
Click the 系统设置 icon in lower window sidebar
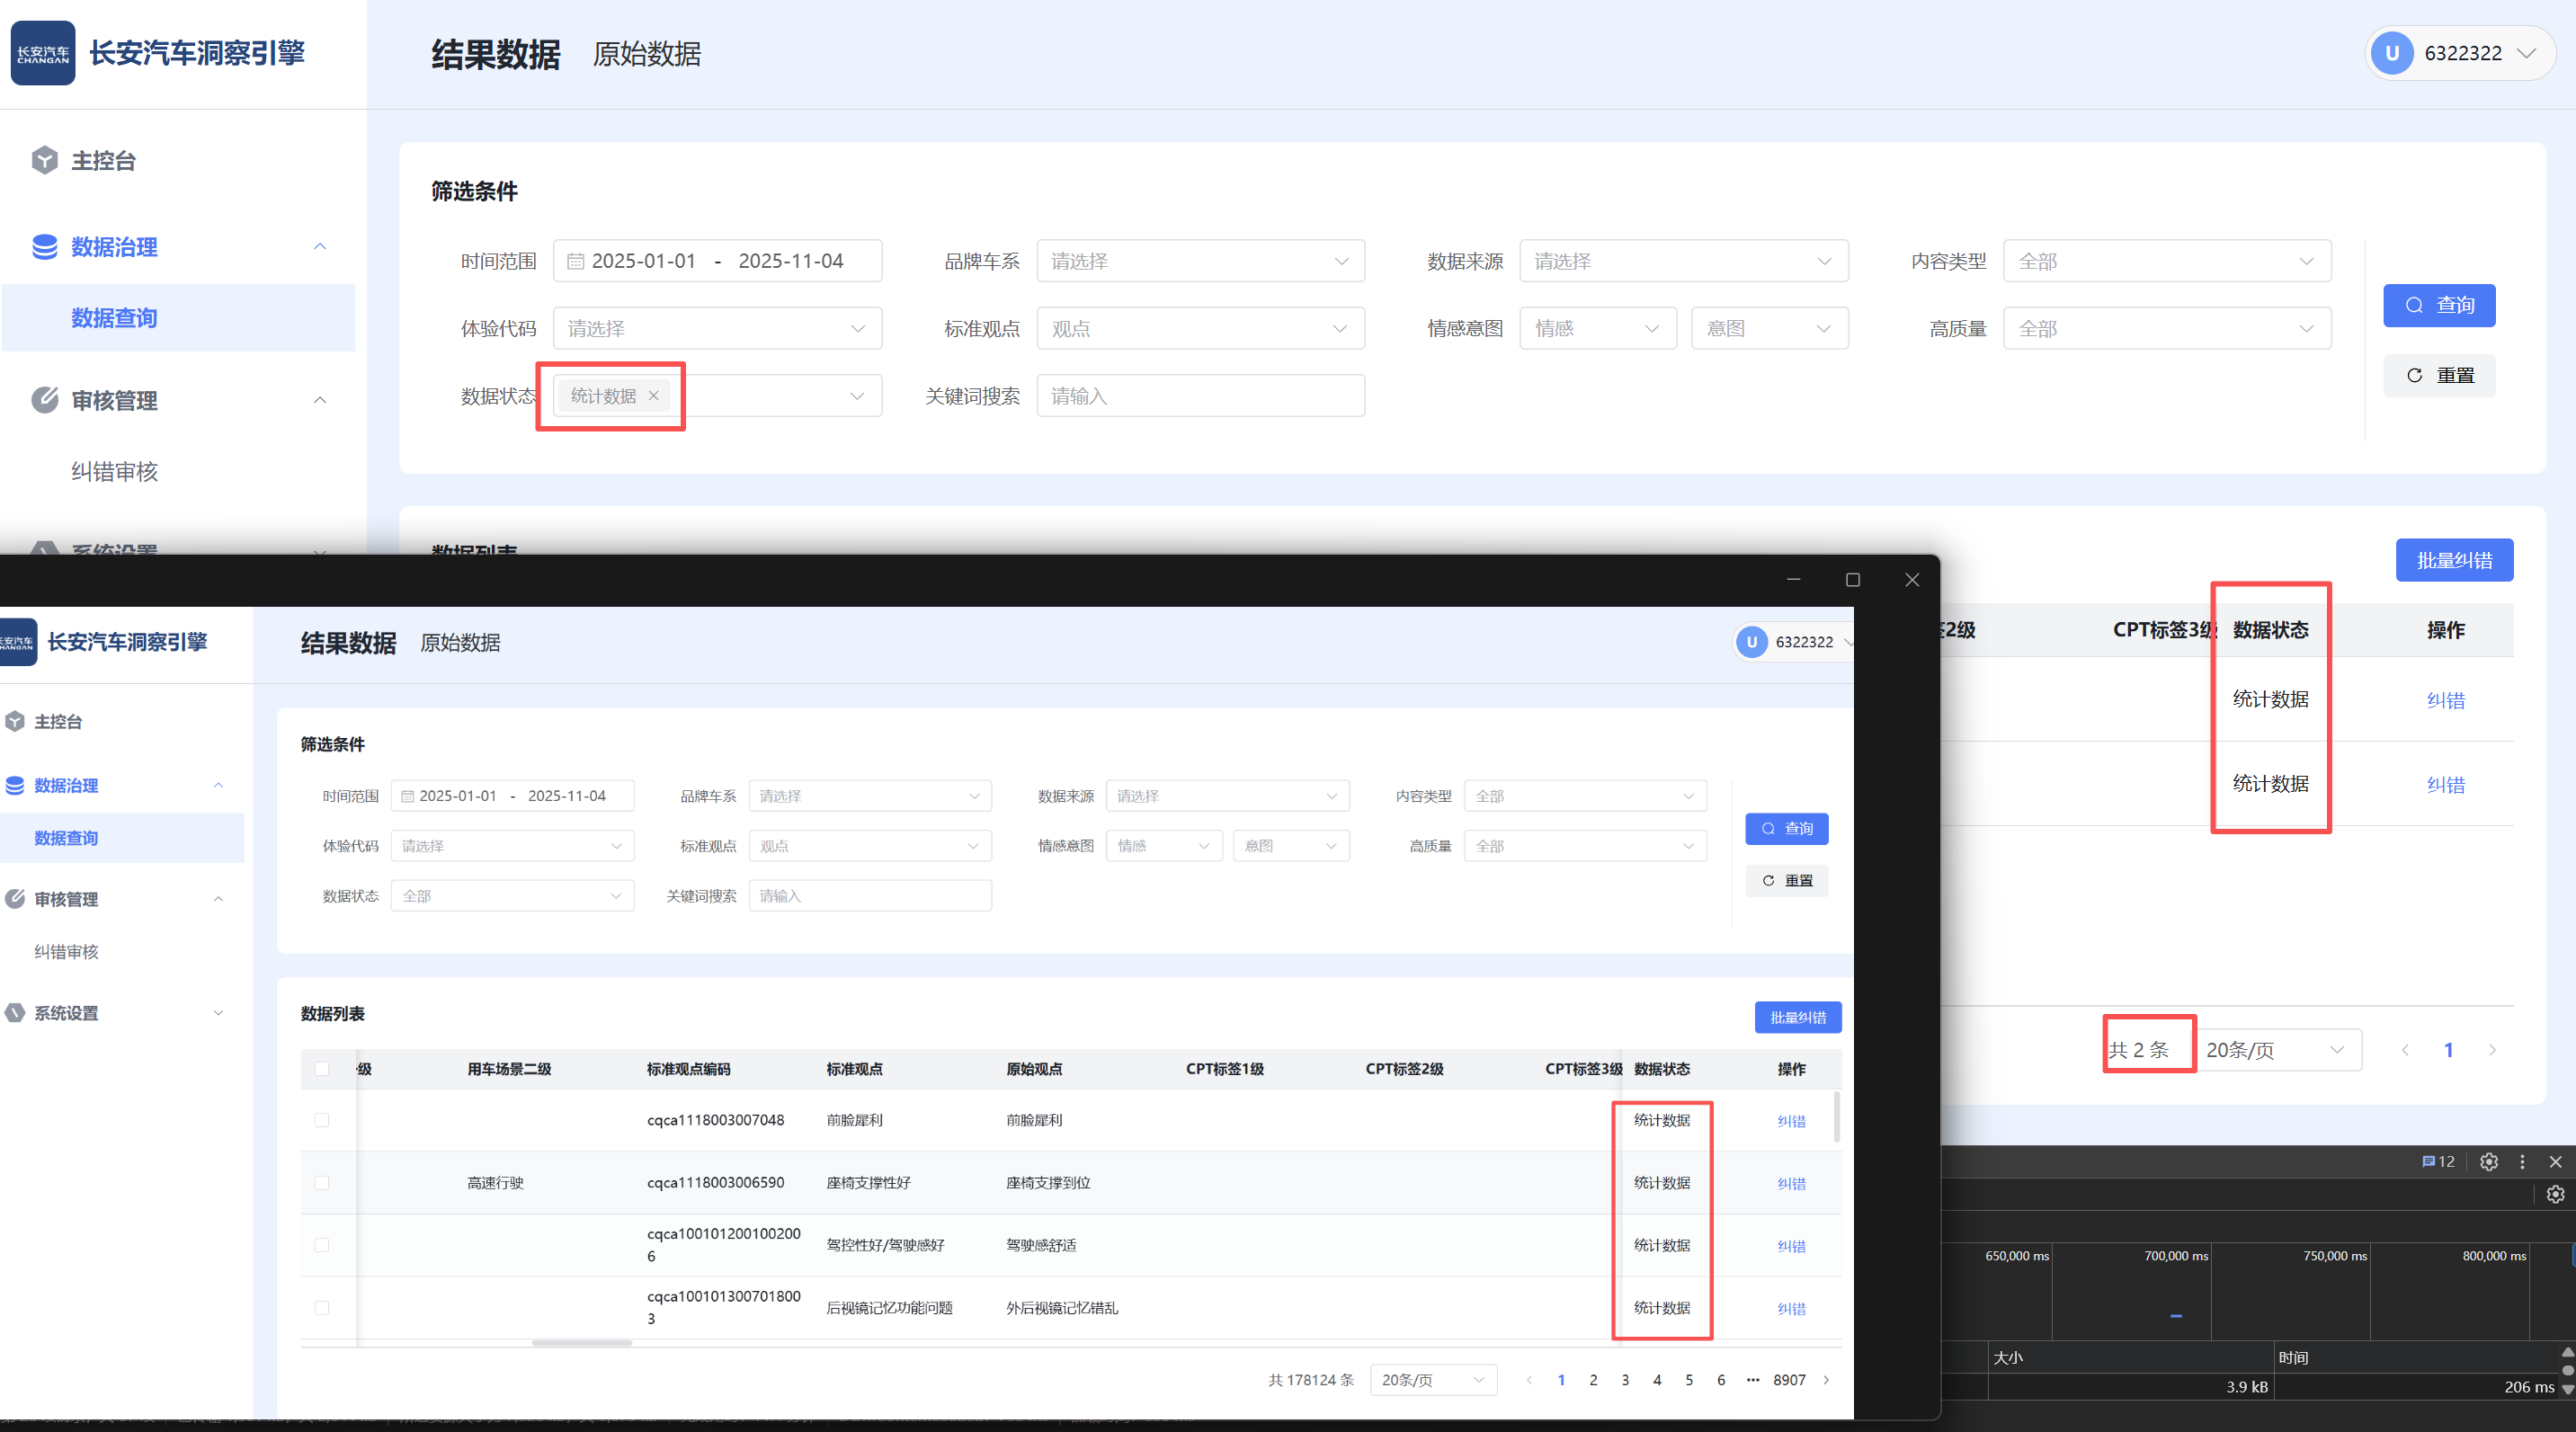(15, 1013)
